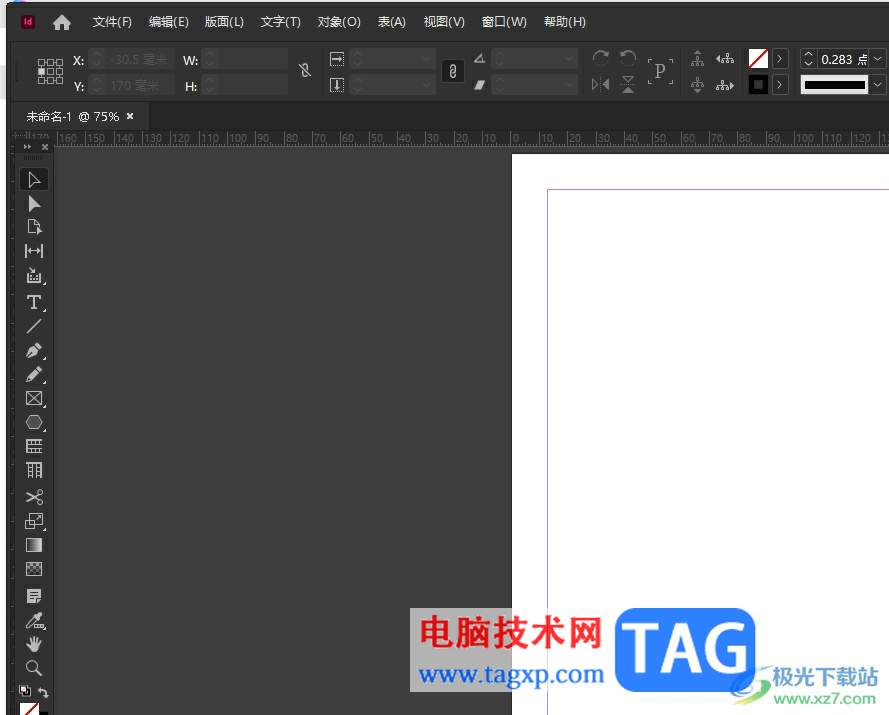Click the Home icon
The image size is (889, 715).
pyautogui.click(x=62, y=22)
